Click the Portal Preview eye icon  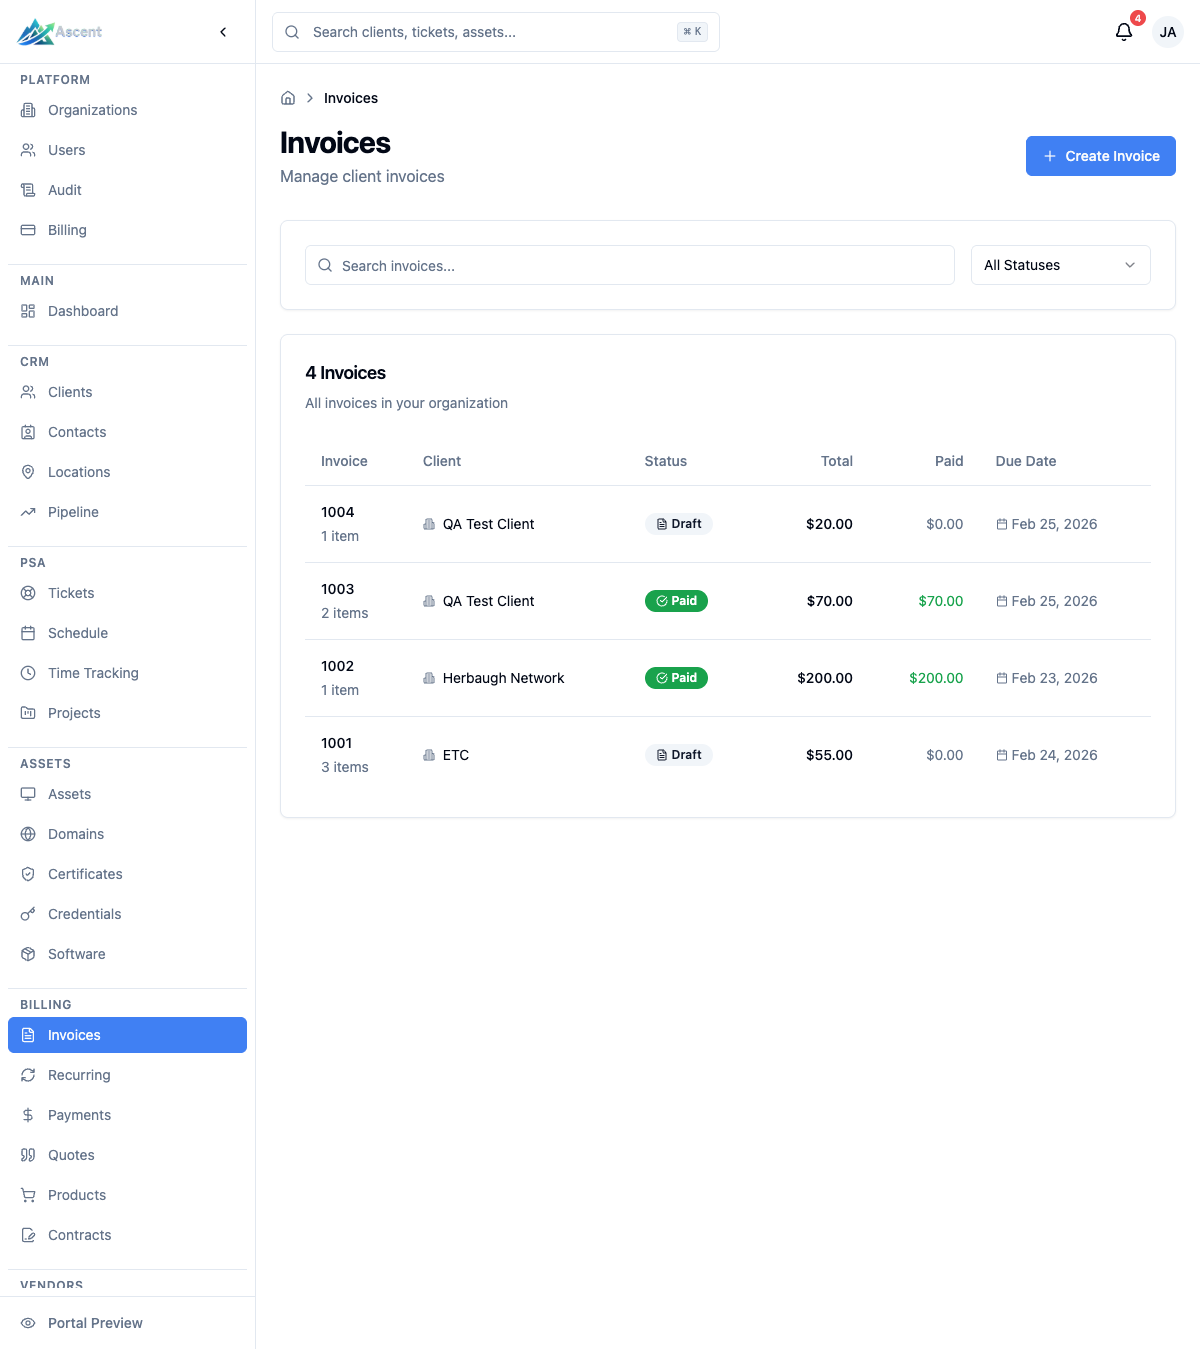pos(28,1323)
